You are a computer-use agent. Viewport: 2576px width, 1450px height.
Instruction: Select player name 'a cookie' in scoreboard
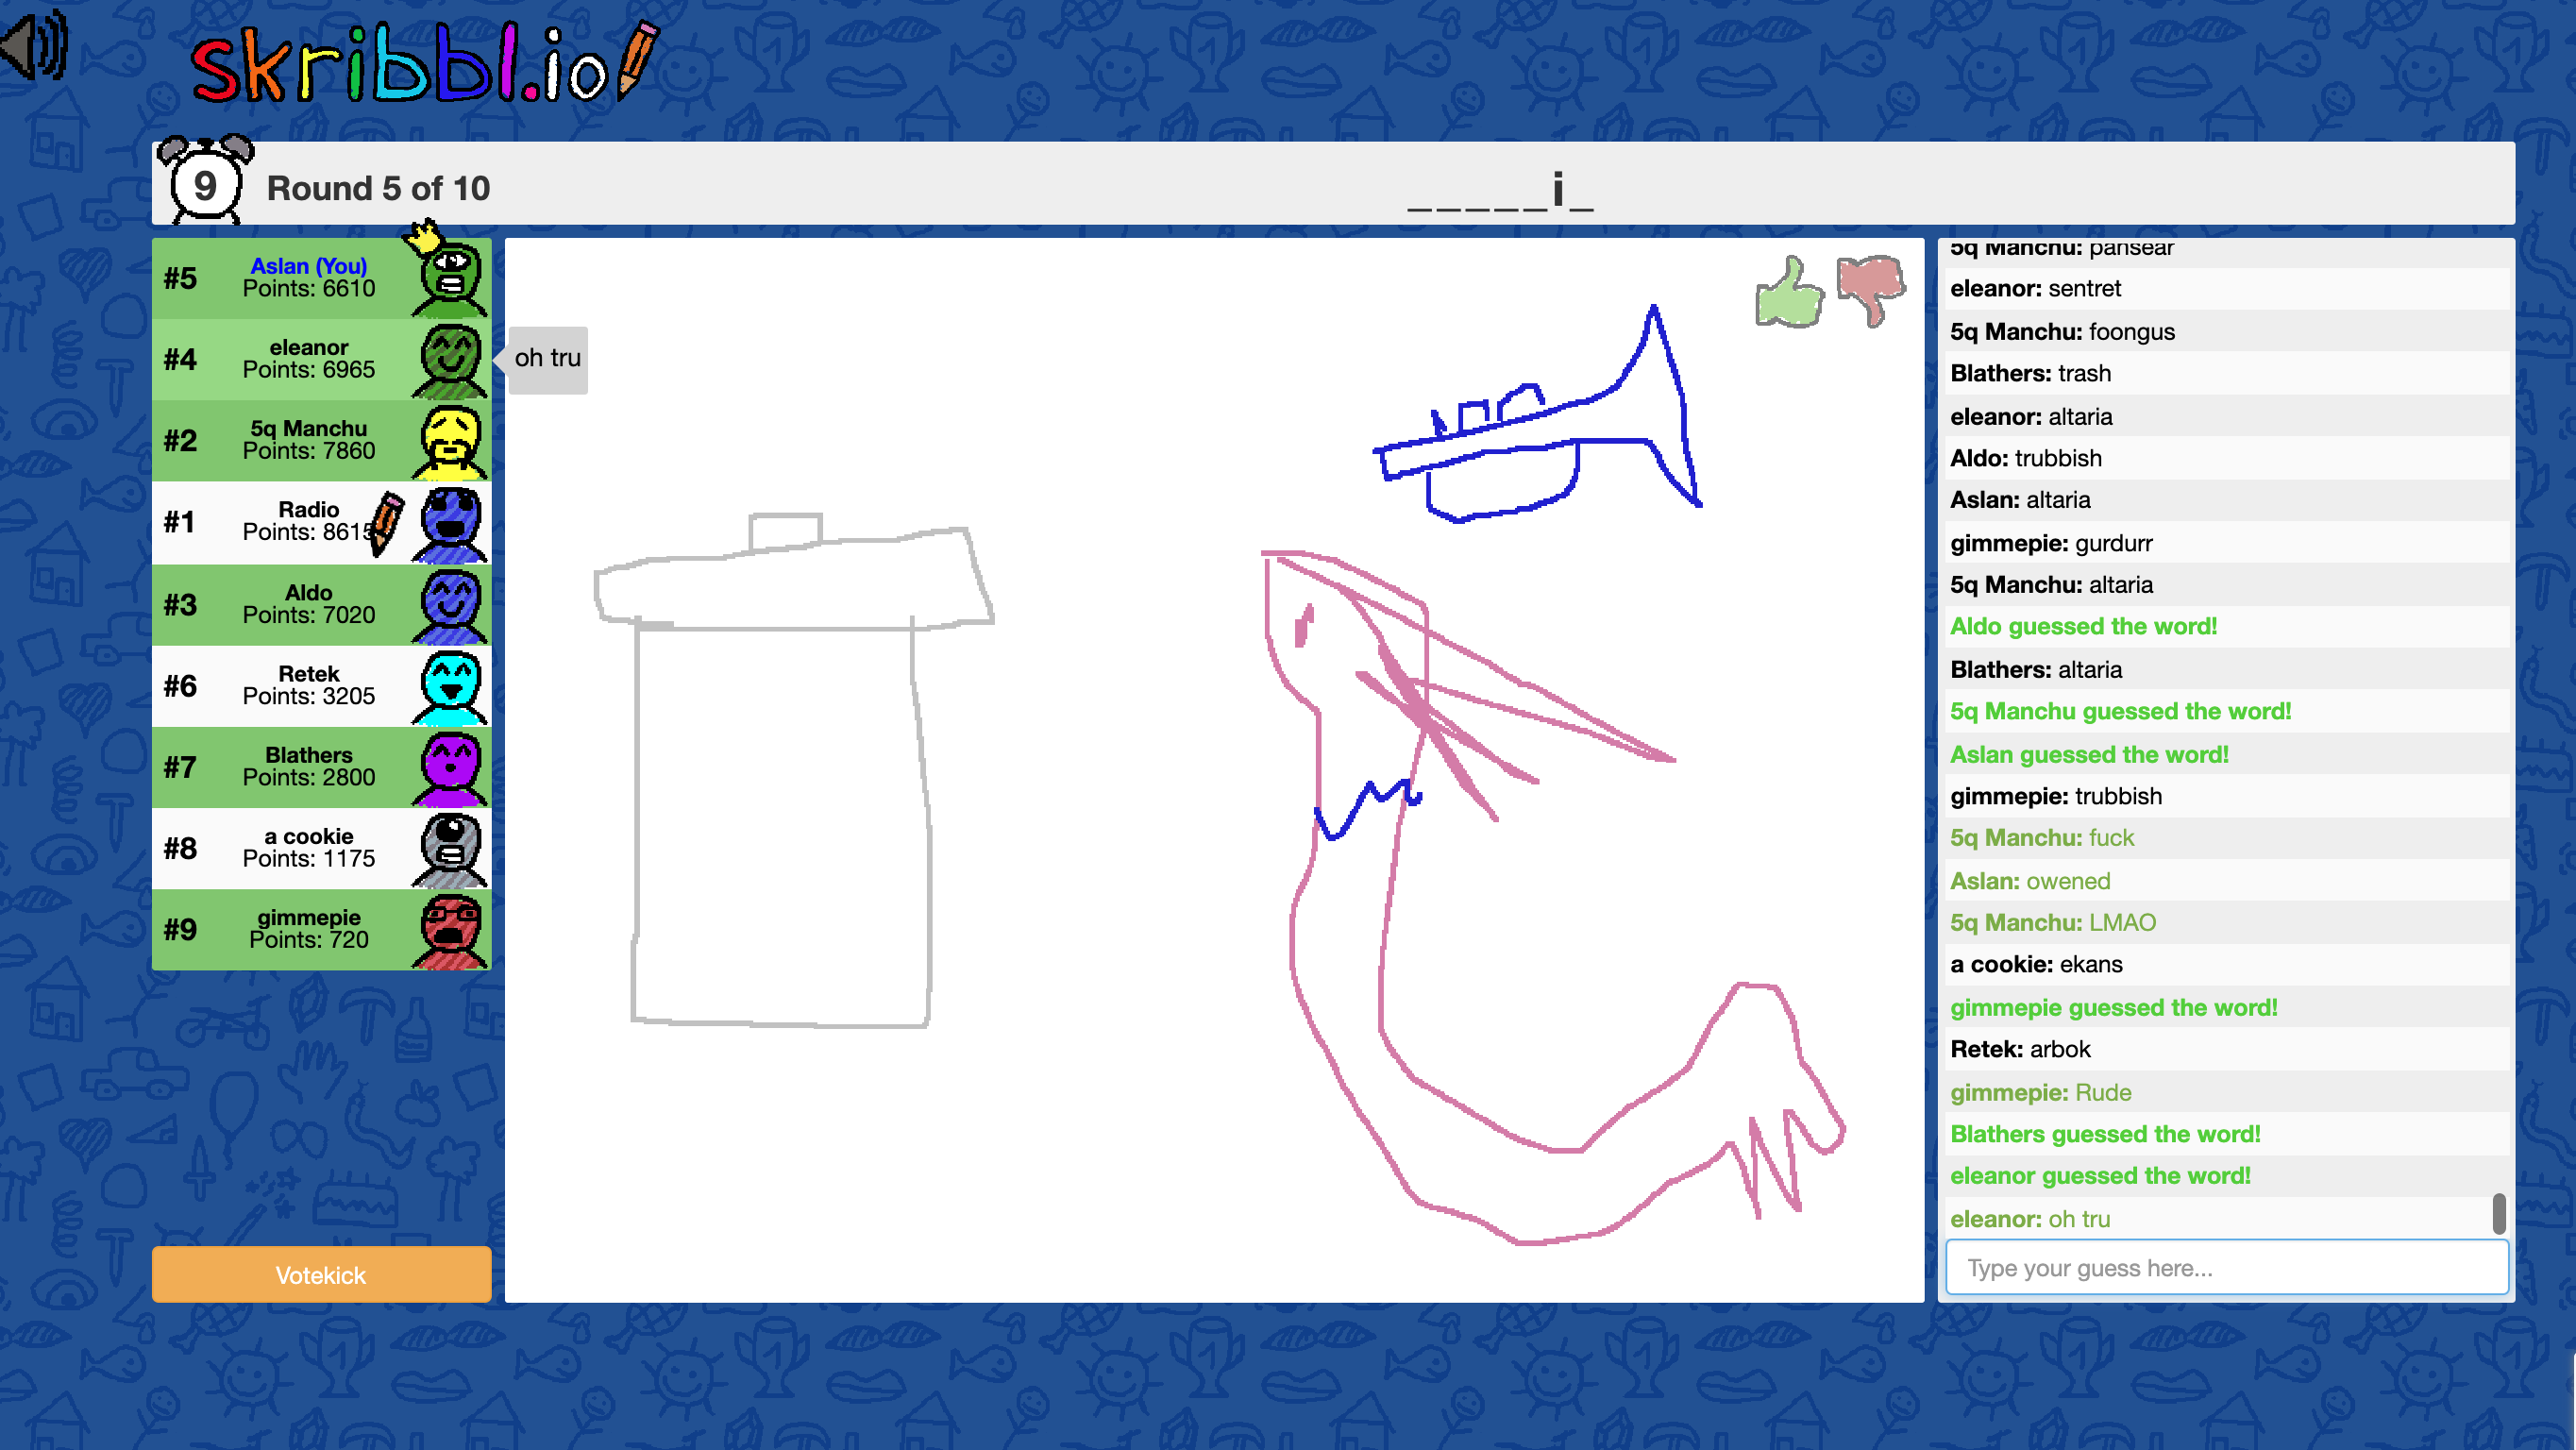pyautogui.click(x=308, y=836)
